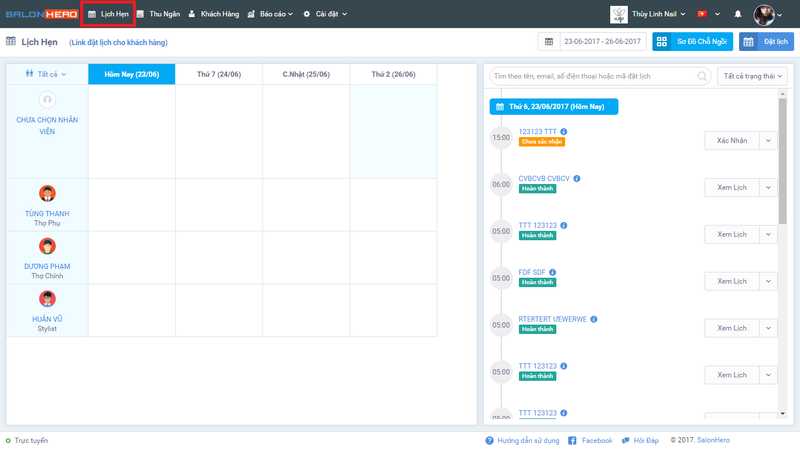
Task: Click the info icon beside CVBCVB CVBCV
Action: click(577, 179)
